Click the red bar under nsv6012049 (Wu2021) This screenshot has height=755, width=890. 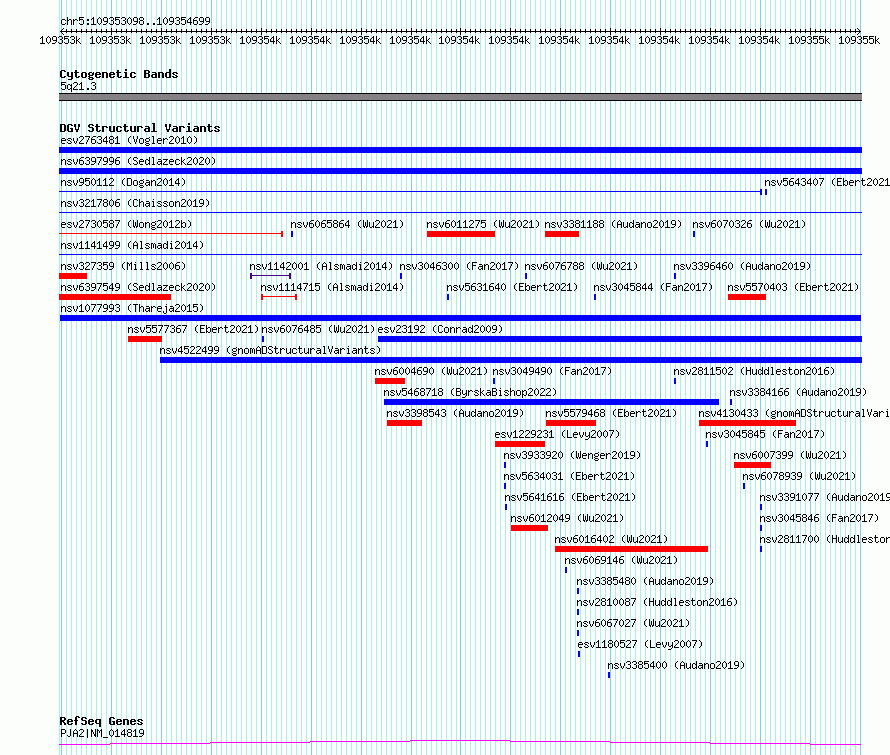[529, 528]
